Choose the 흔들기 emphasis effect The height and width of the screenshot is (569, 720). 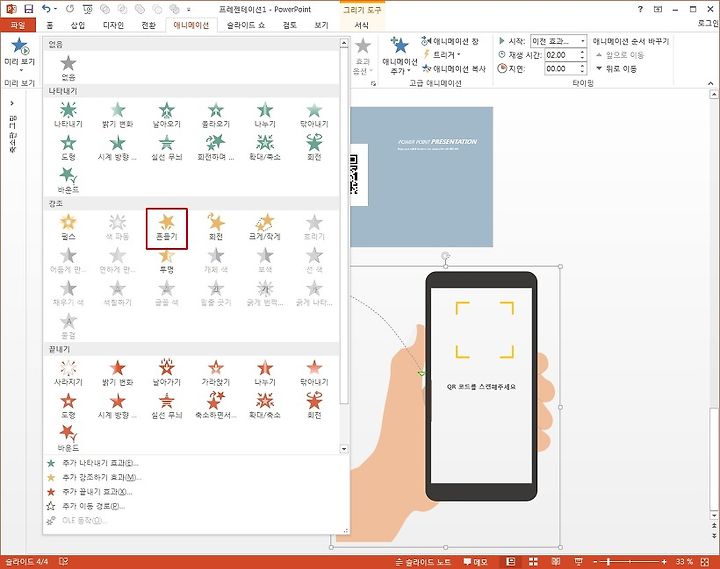coord(167,228)
